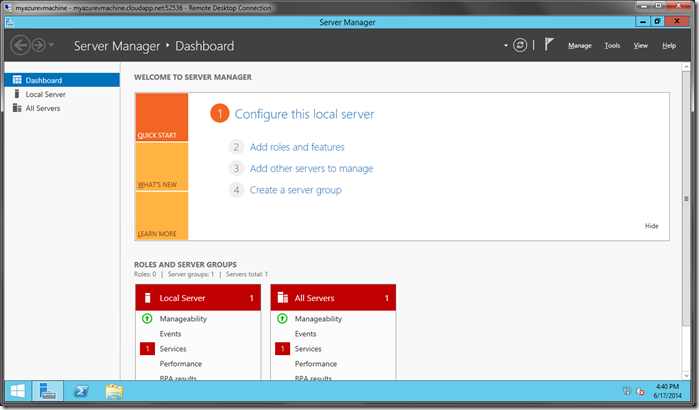699x410 pixels.
Task: Refresh the Server Manager dashboard
Action: [520, 45]
